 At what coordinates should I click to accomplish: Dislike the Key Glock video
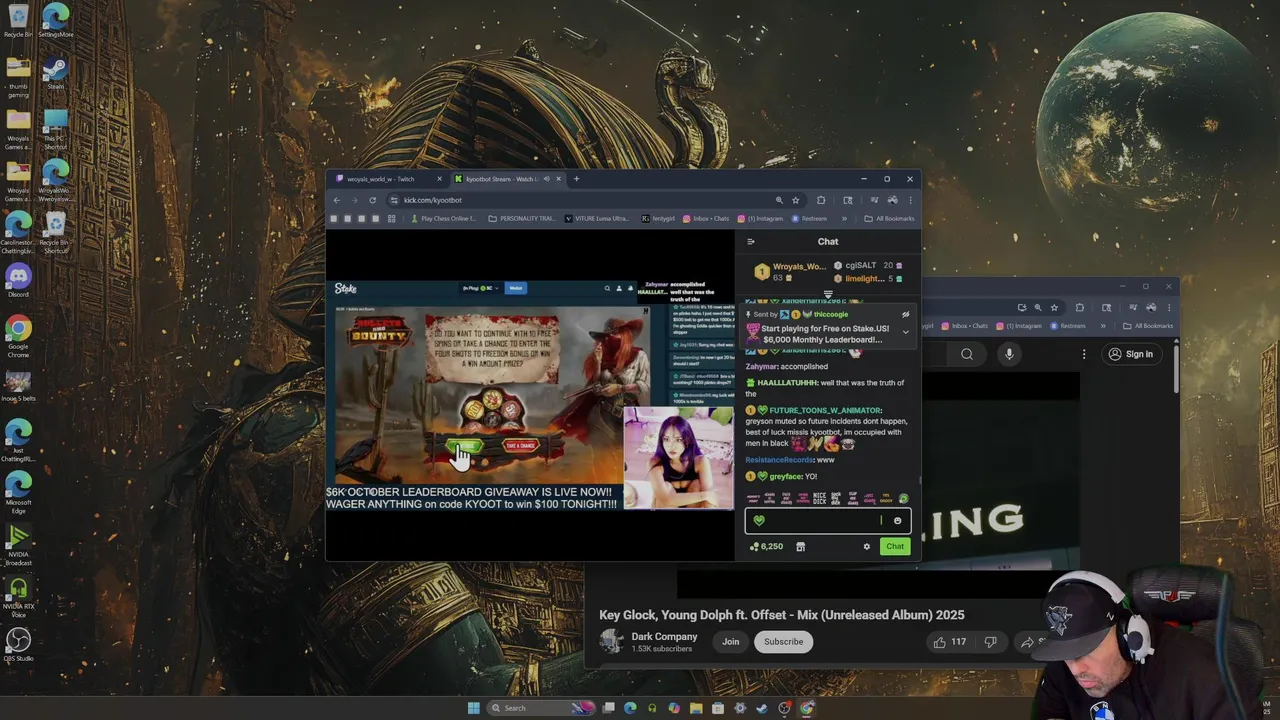click(x=991, y=642)
